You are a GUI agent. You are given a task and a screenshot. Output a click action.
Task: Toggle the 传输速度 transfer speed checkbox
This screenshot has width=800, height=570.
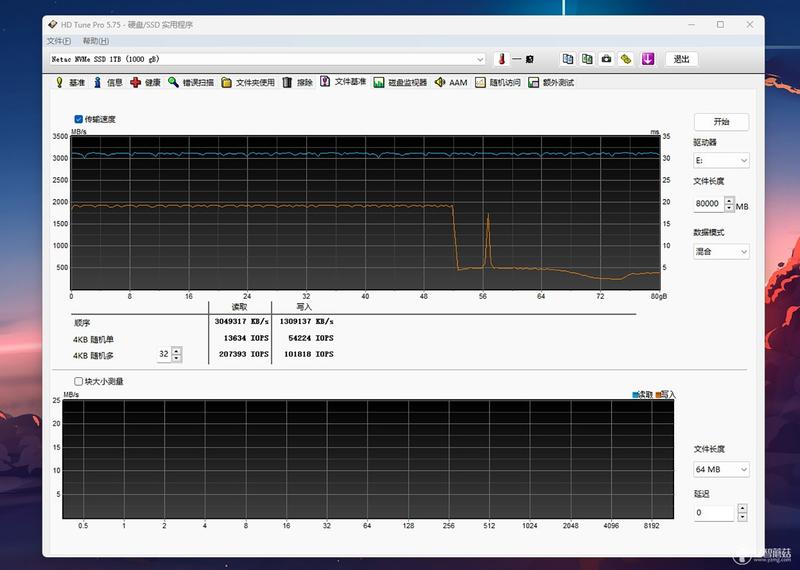79,119
